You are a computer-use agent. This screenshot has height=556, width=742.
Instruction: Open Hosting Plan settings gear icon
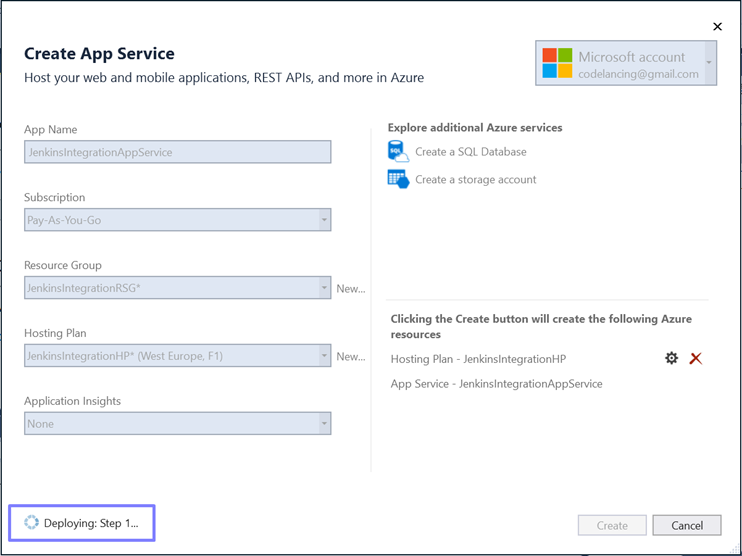point(671,358)
